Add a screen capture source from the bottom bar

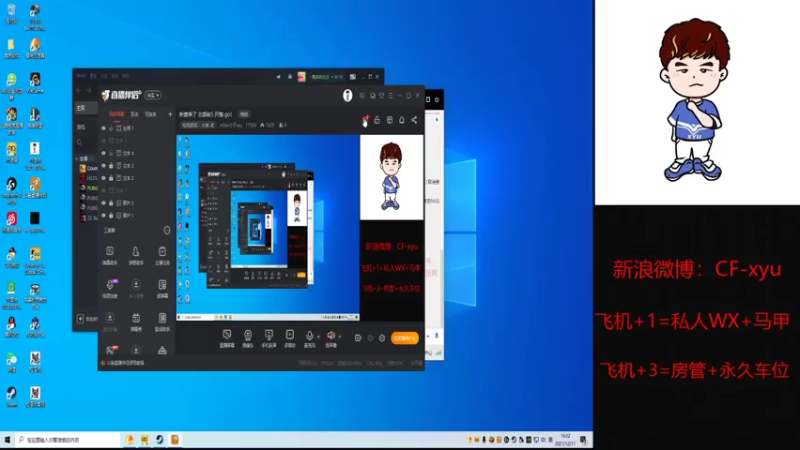tap(227, 338)
